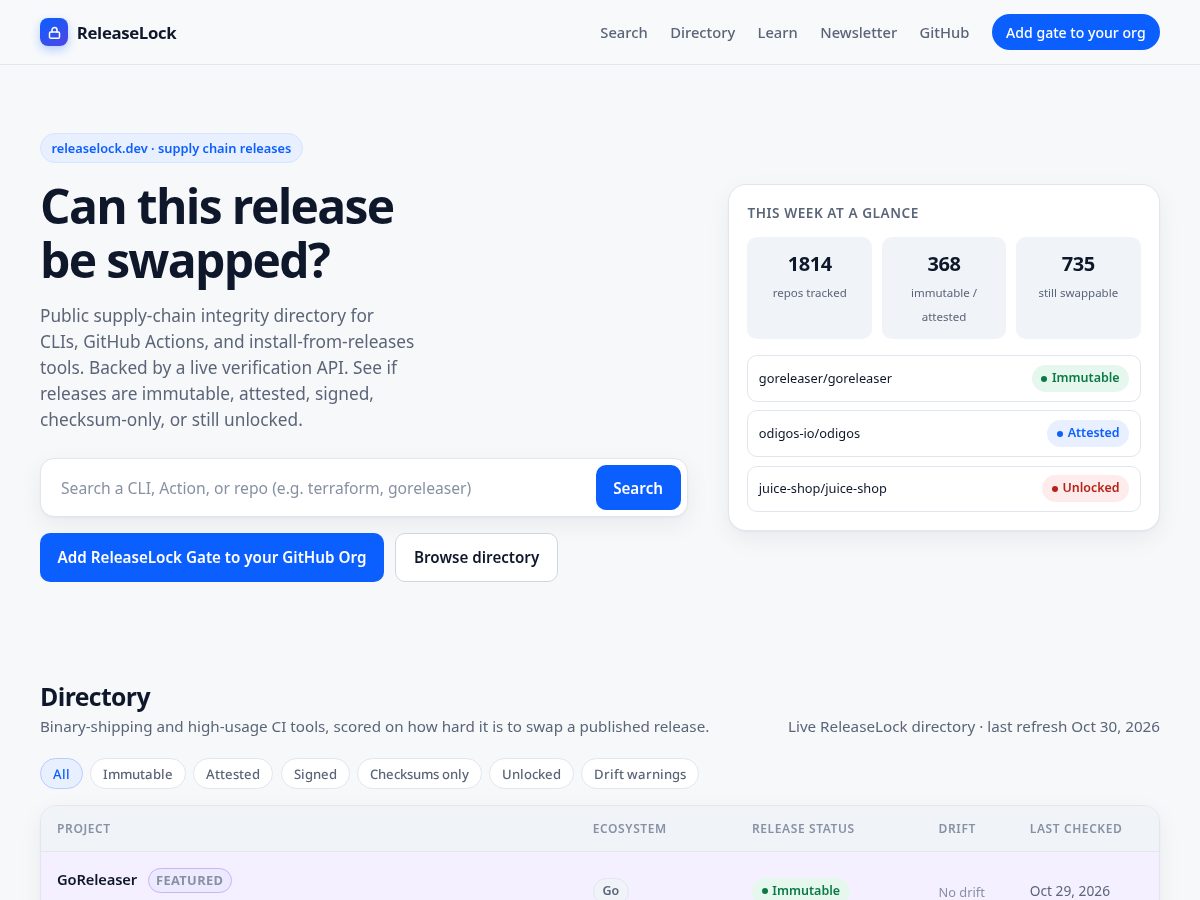This screenshot has height=900, width=1200.
Task: Select the All filter chip
Action: tap(61, 774)
